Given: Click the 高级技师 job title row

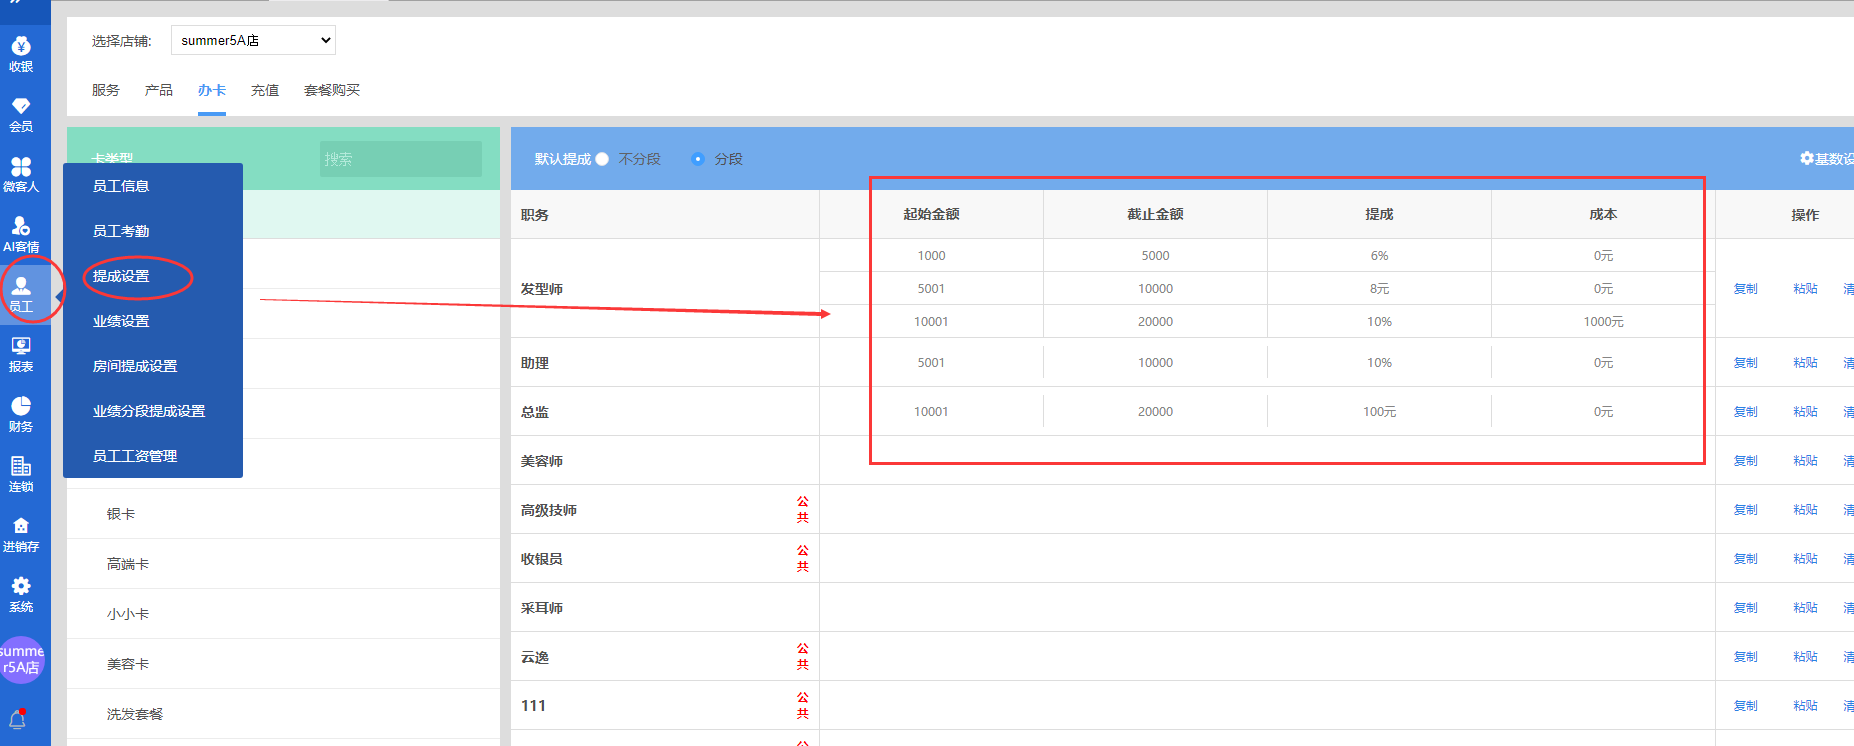Looking at the screenshot, I should tap(665, 510).
